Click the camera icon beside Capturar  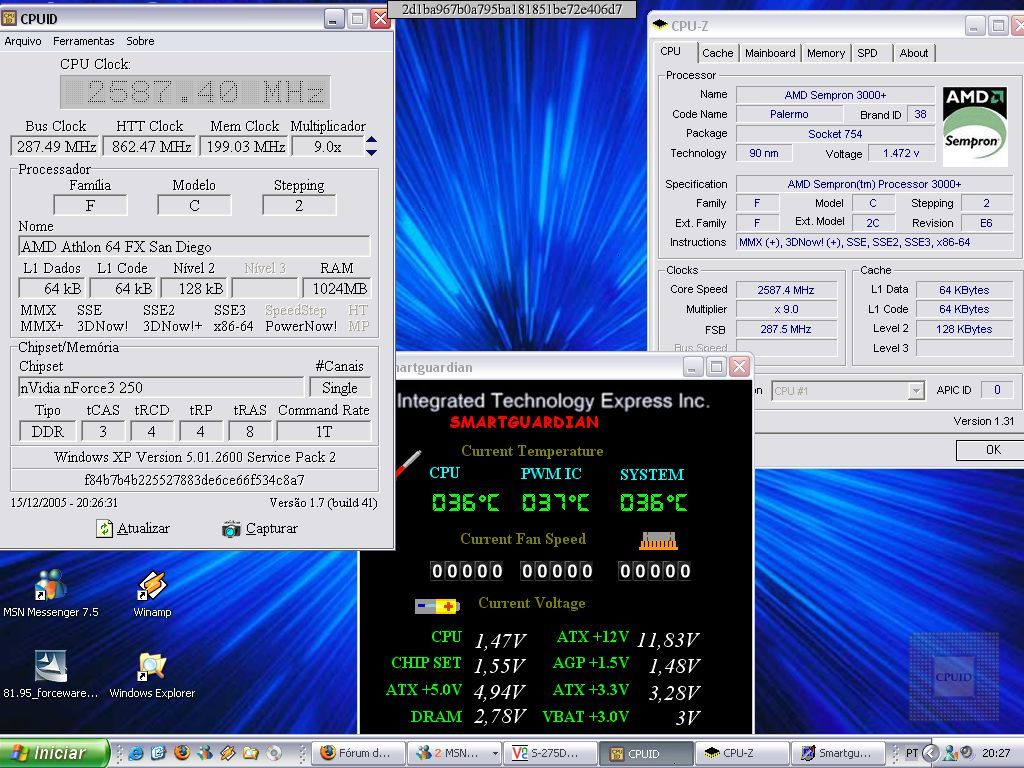coord(231,528)
